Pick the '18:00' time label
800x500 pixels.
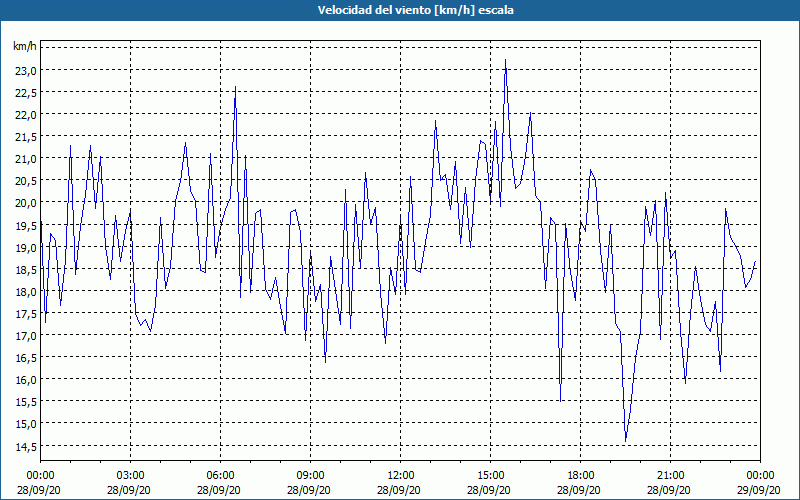[x=580, y=476]
